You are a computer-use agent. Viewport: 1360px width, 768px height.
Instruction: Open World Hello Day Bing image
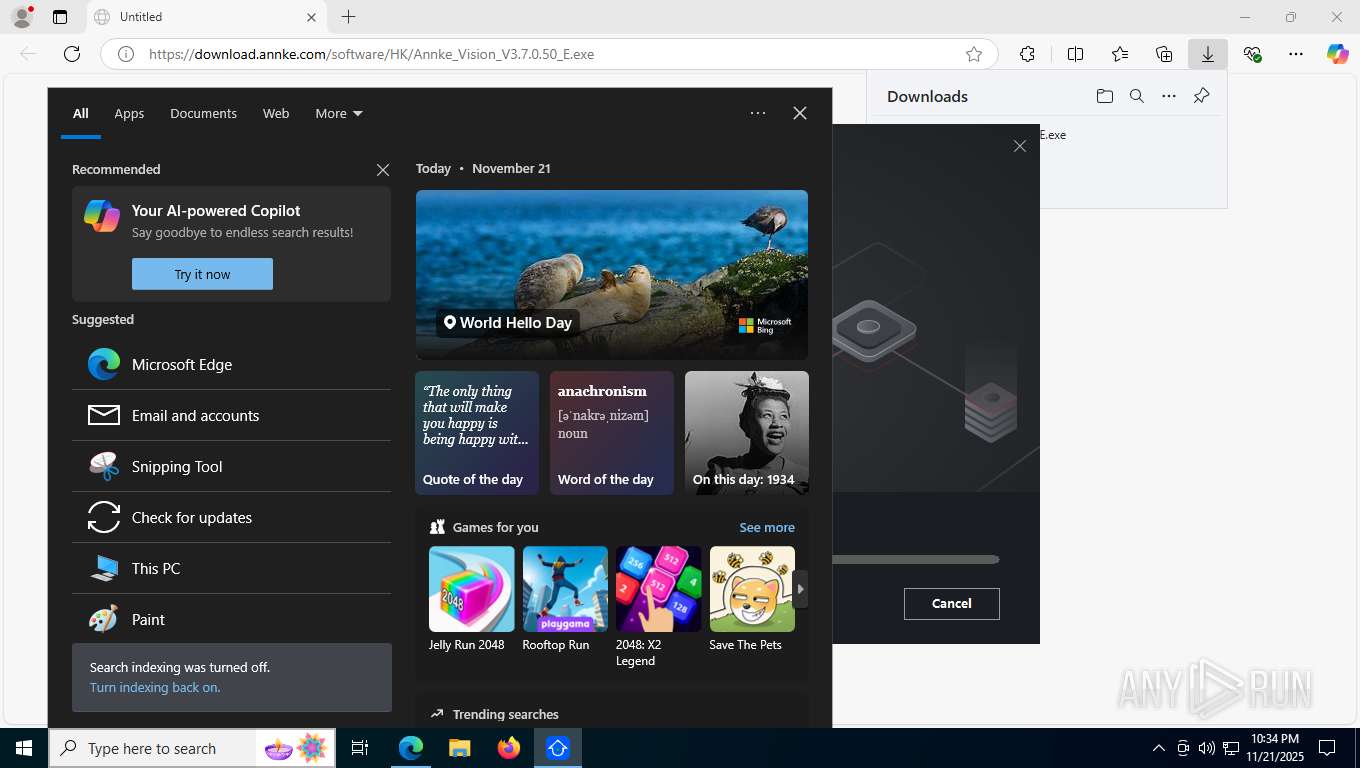point(612,275)
